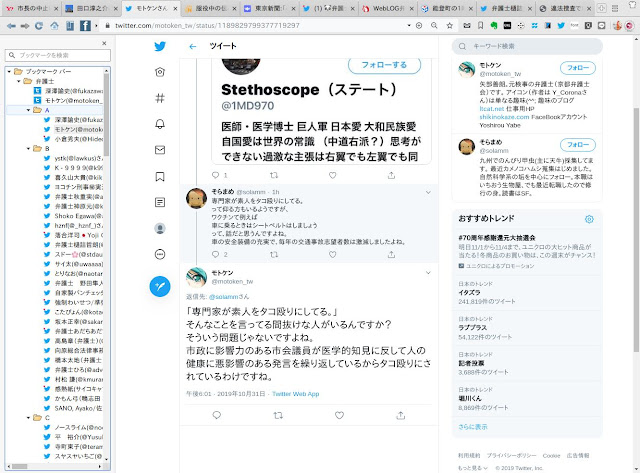Expand the もっと見る footer menu

(473, 468)
